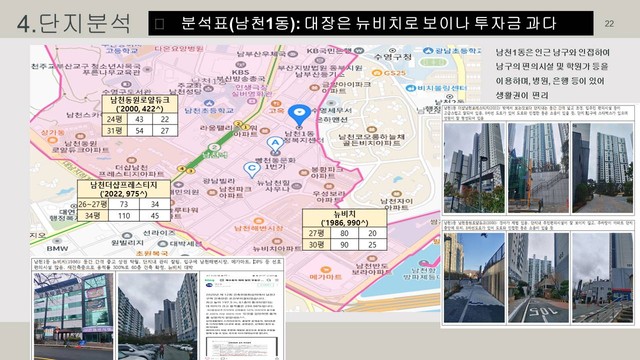
Task: Click the '25' cell in 뉴비치 table
Action: (x=372, y=244)
